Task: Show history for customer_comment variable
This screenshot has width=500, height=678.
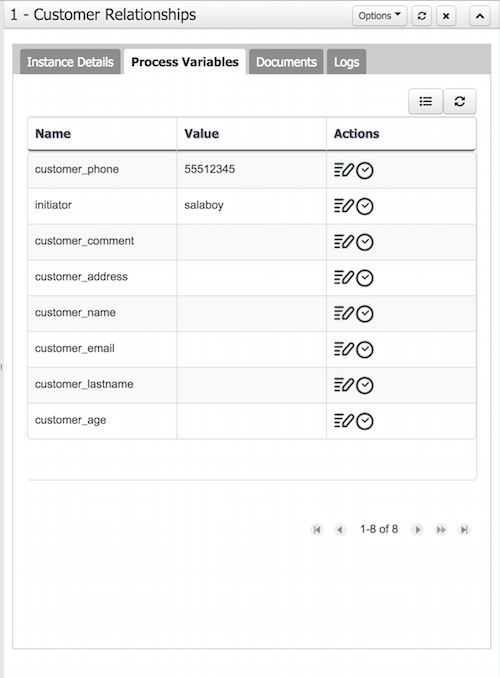Action: click(365, 242)
